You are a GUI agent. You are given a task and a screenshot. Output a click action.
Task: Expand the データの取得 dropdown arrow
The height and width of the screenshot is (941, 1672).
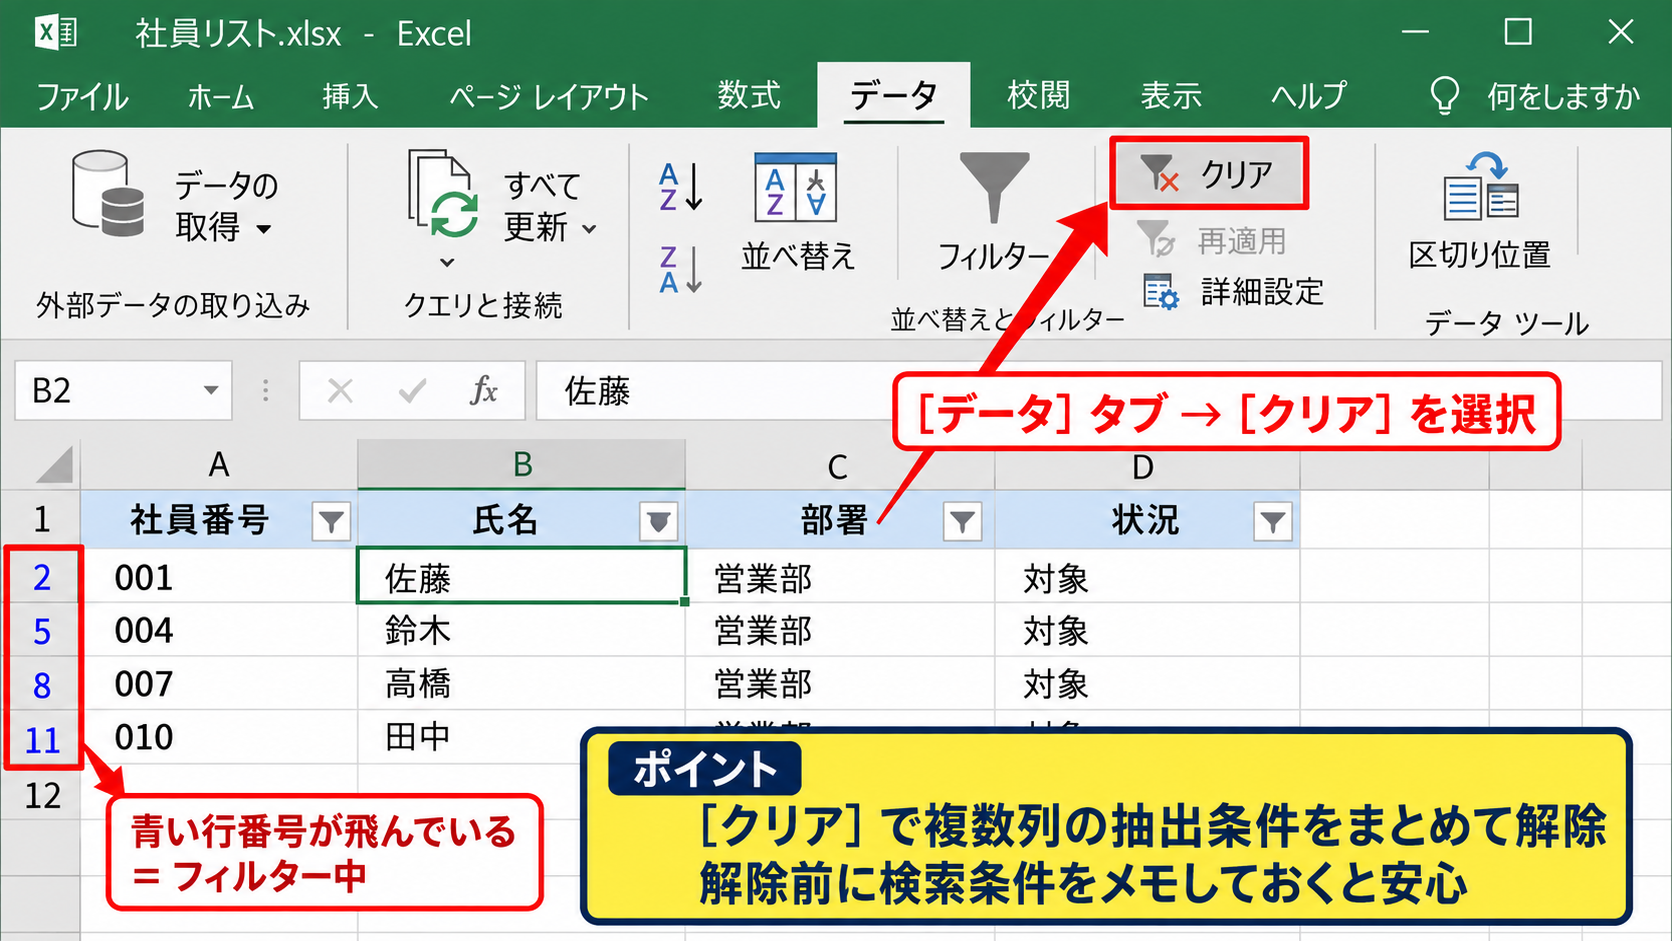click(264, 229)
